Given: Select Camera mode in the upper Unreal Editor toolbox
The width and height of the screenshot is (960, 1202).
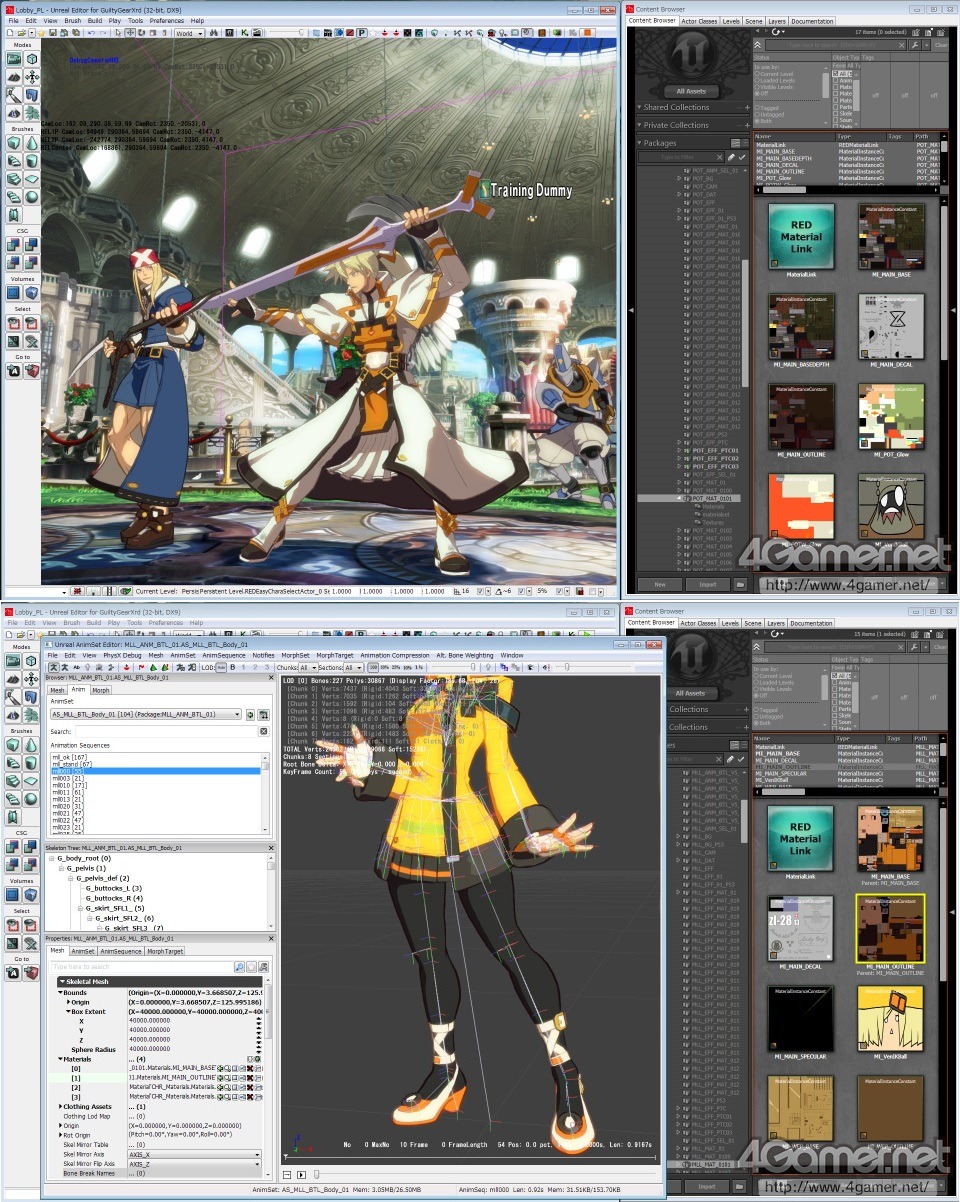Looking at the screenshot, I should pyautogui.click(x=14, y=59).
